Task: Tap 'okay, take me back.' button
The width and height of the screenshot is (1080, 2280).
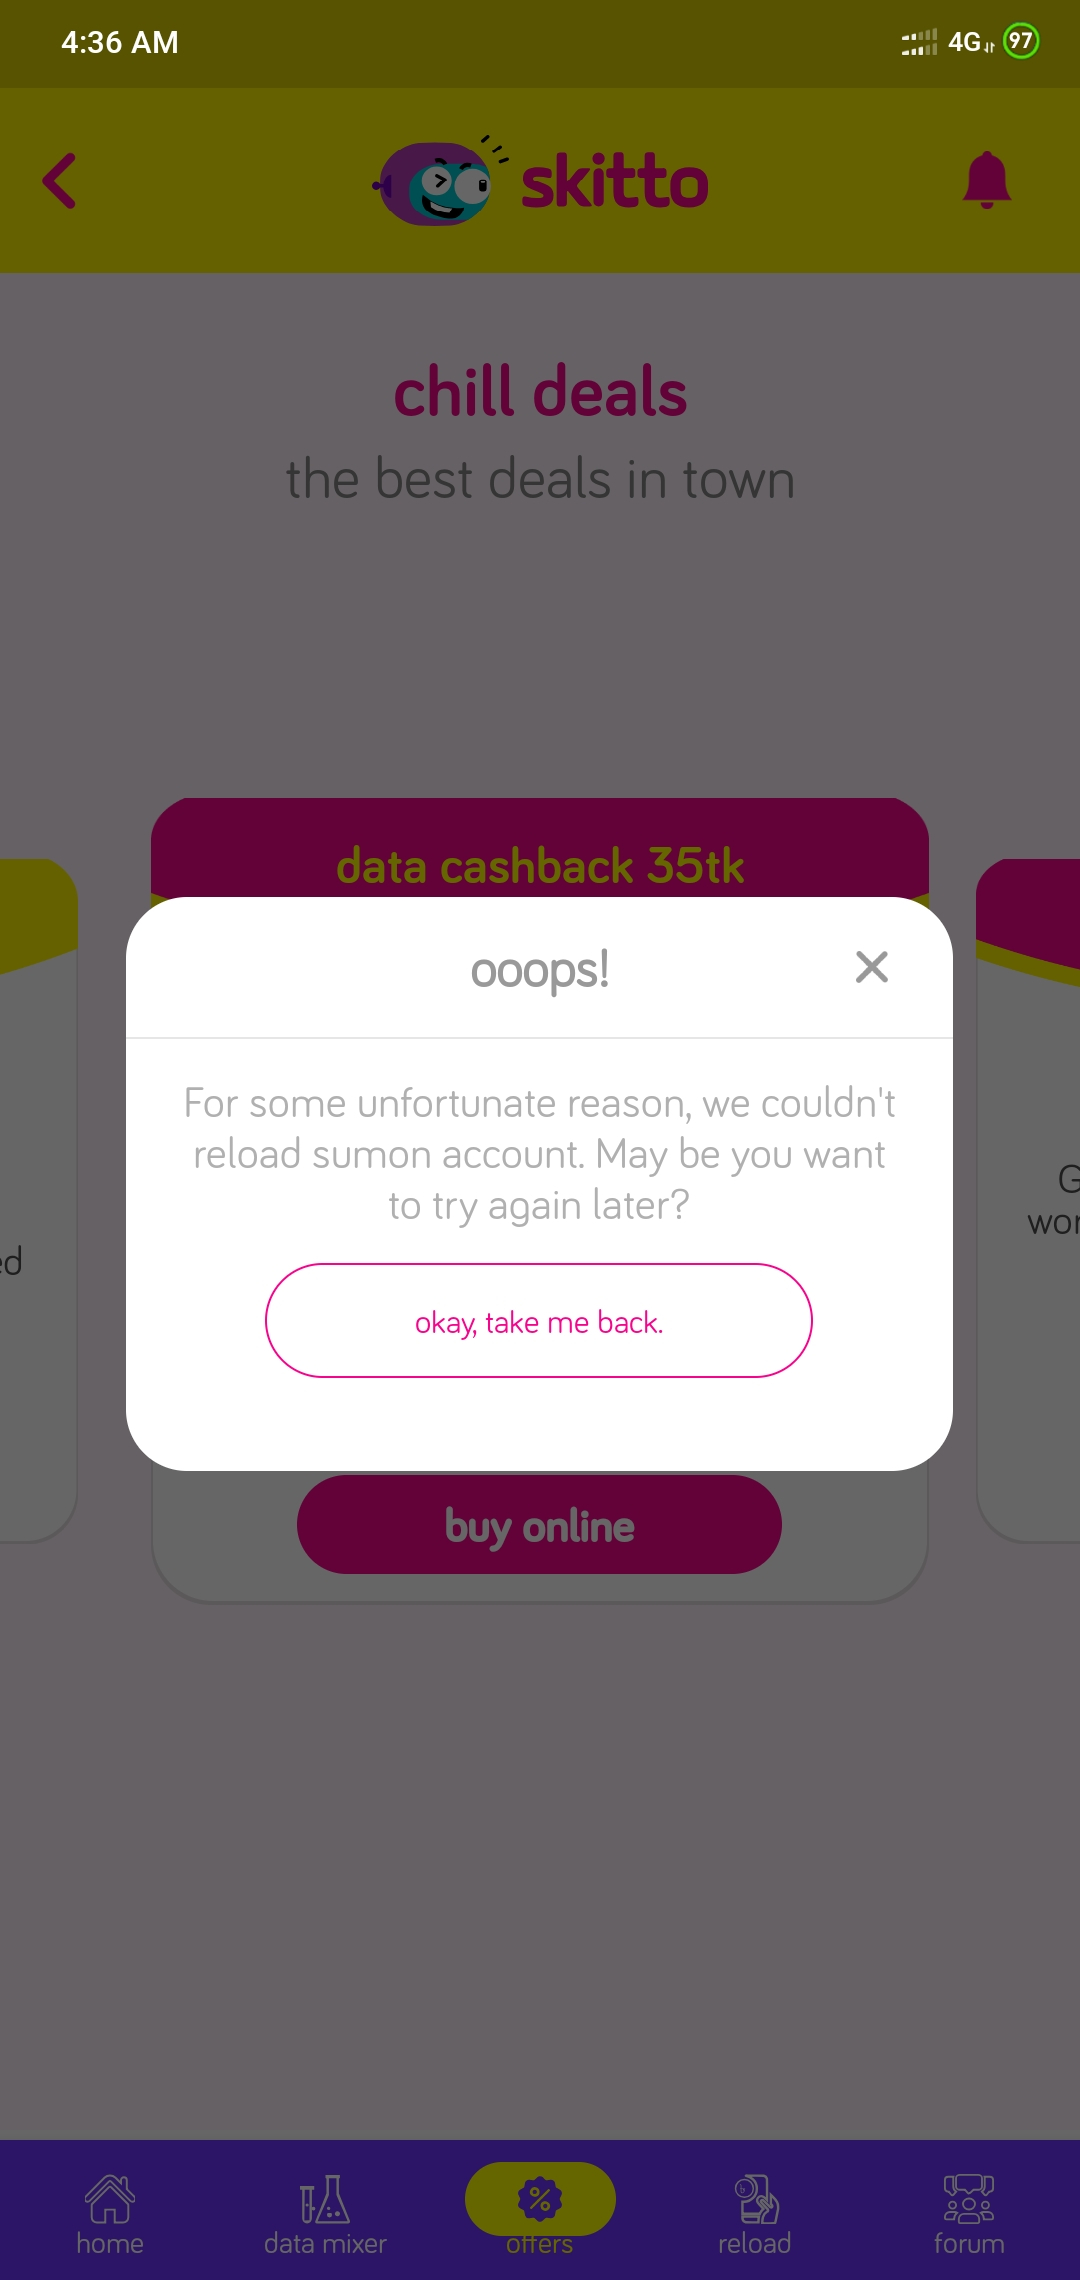Action: (x=539, y=1320)
